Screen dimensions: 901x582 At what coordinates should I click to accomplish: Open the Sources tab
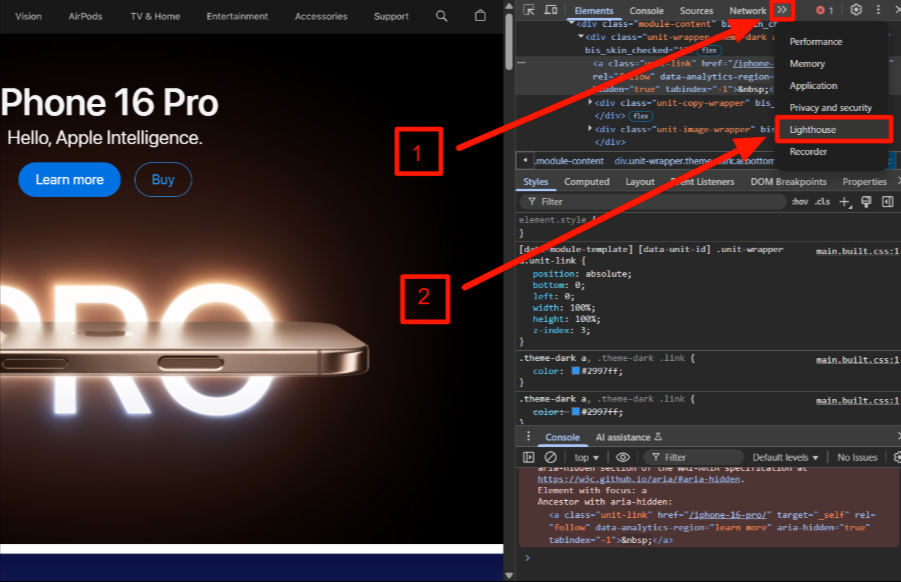(696, 11)
